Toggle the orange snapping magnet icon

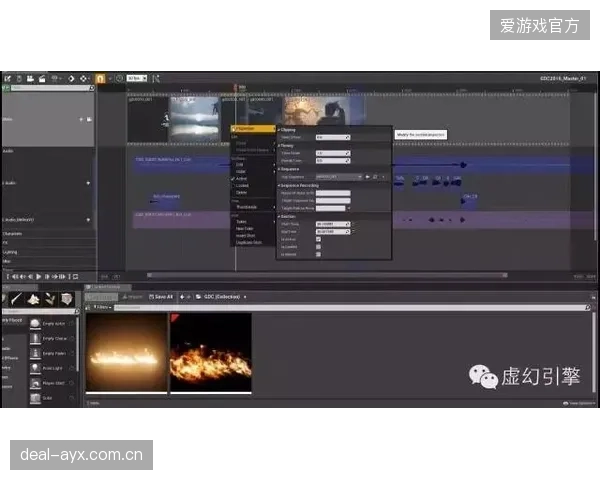(x=100, y=78)
